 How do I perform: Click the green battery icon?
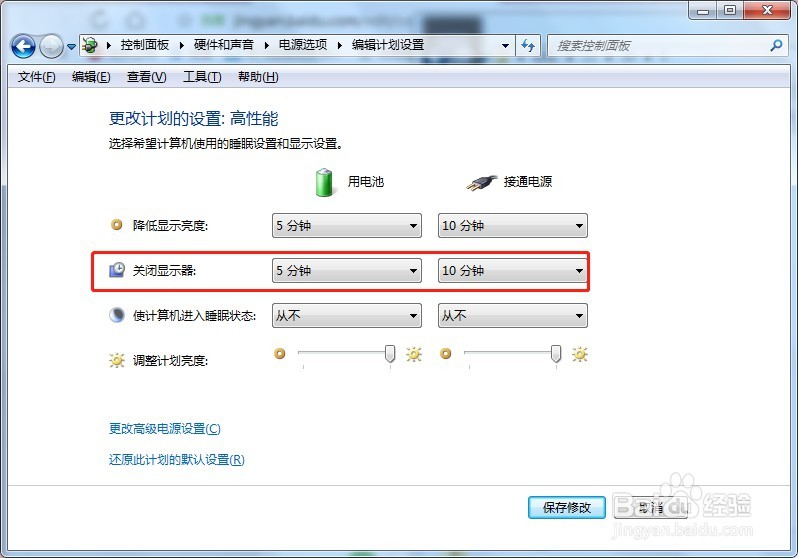(x=324, y=182)
